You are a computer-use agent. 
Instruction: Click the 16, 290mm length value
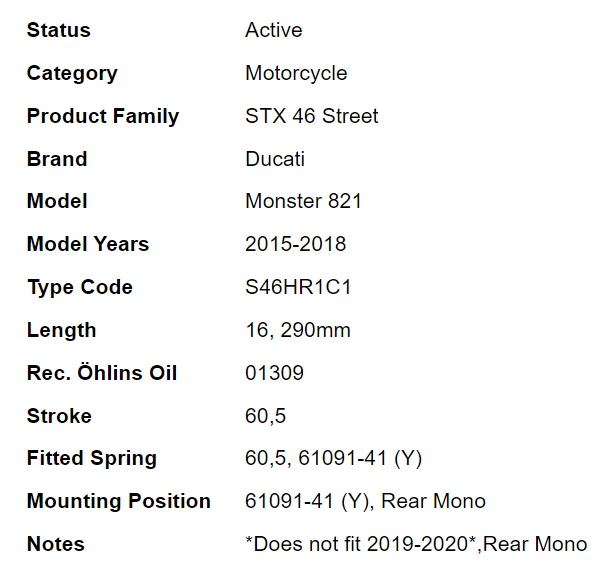click(x=297, y=330)
